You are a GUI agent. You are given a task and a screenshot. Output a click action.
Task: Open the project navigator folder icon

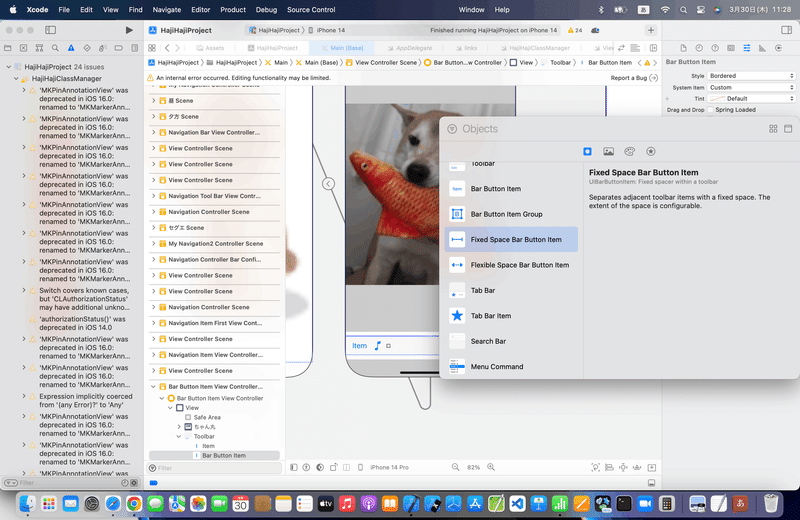(8, 48)
